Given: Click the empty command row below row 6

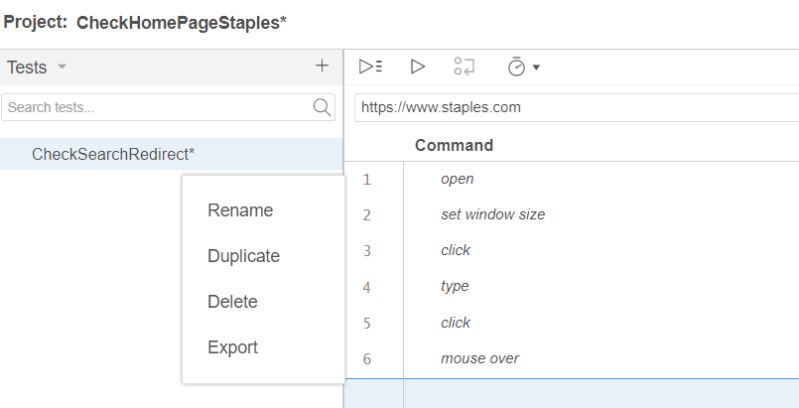Looking at the screenshot, I should [600, 393].
